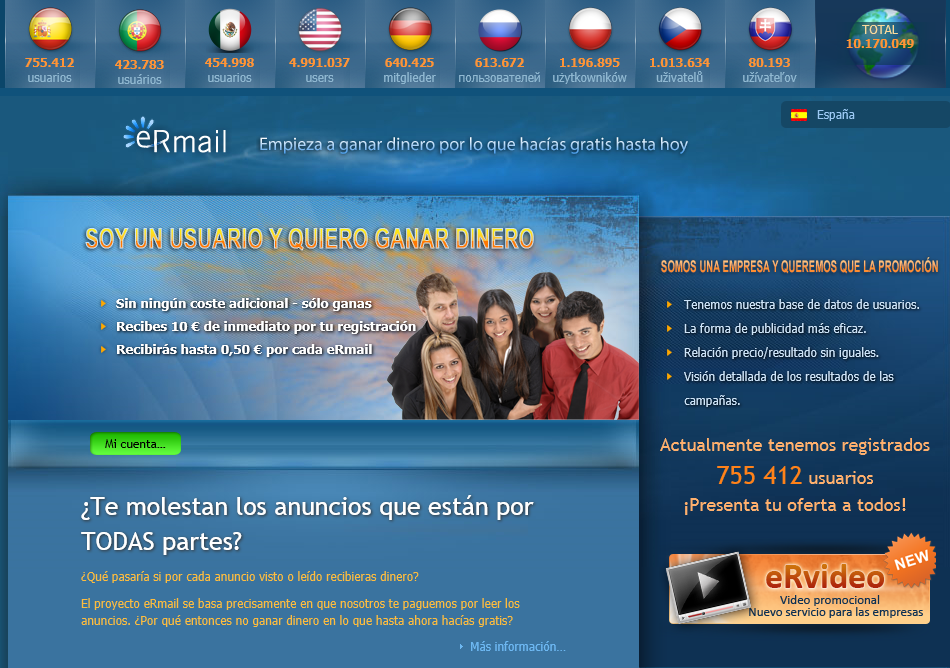Click '1.013.634 uživatelů' counter

click(x=679, y=70)
